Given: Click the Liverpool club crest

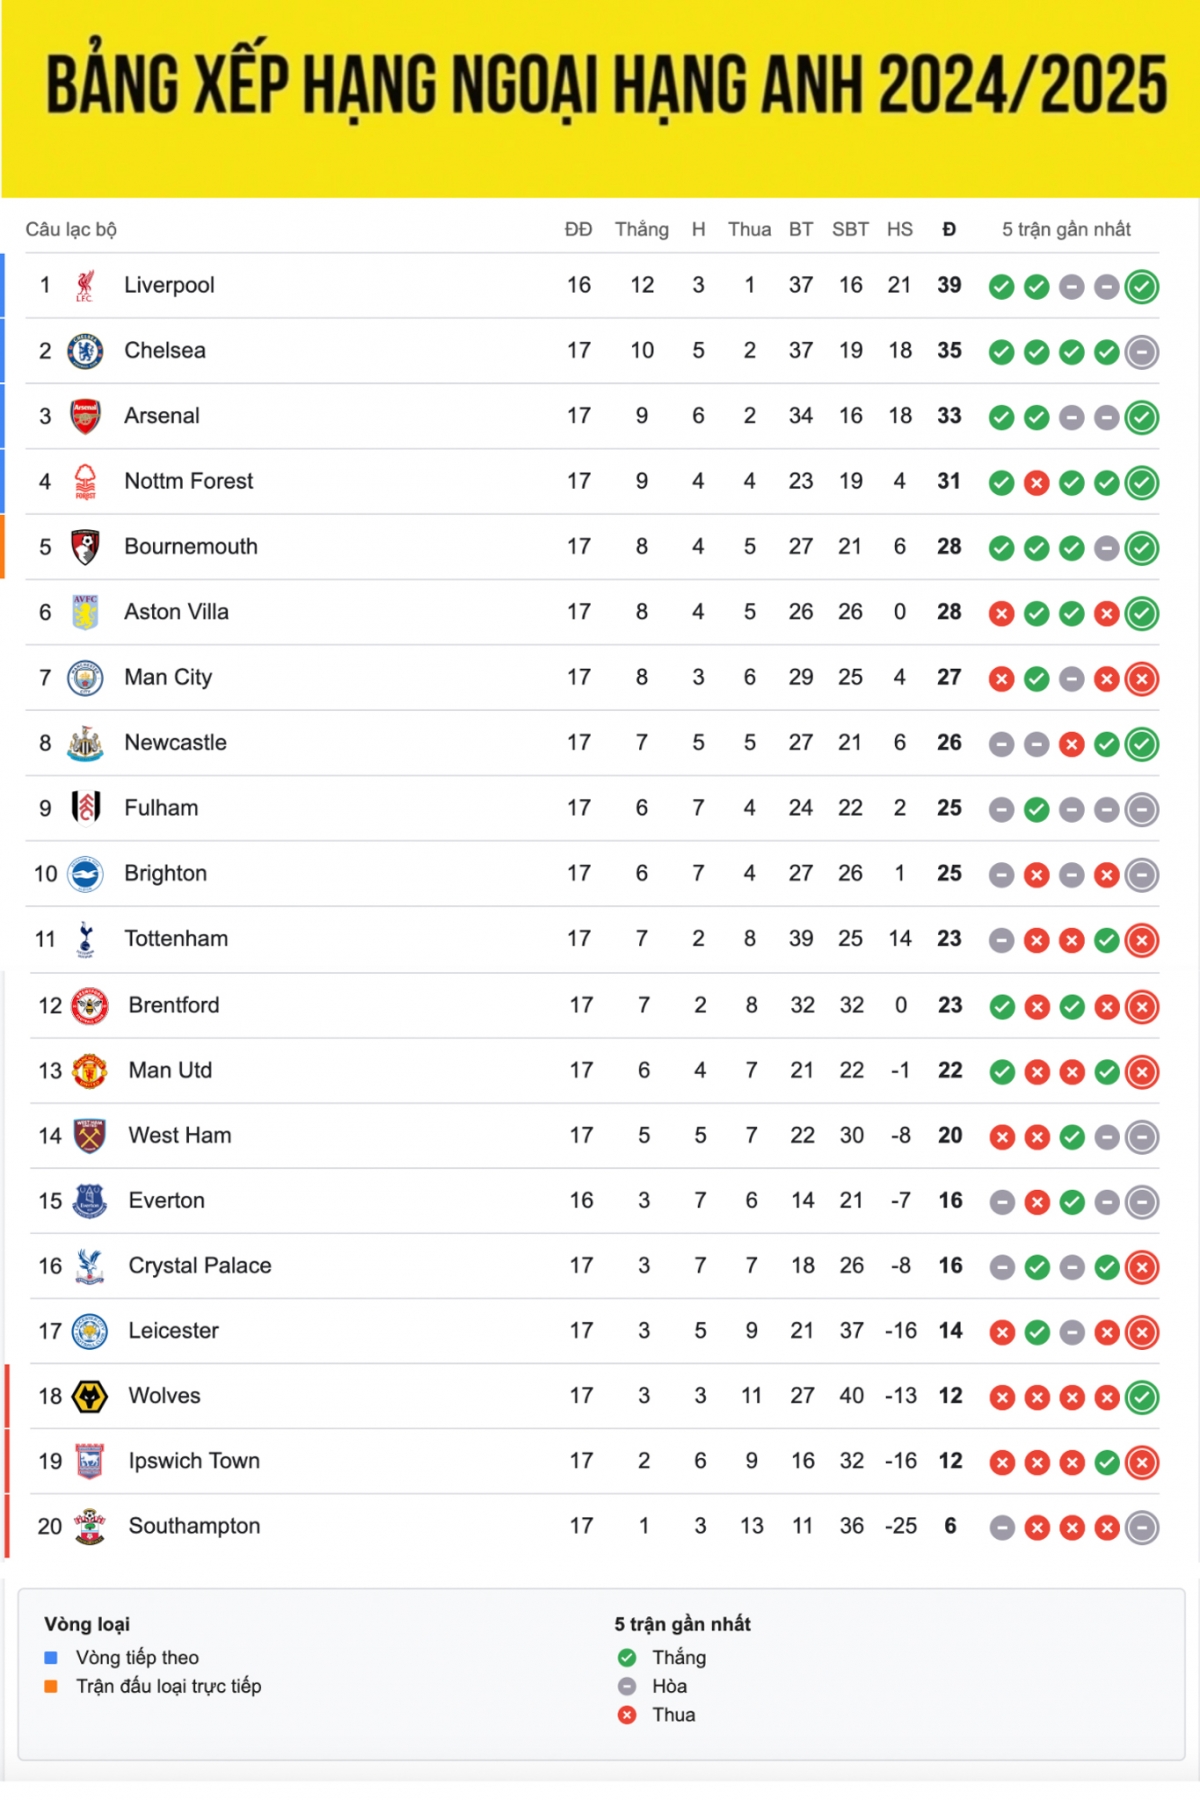Looking at the screenshot, I should click(85, 286).
